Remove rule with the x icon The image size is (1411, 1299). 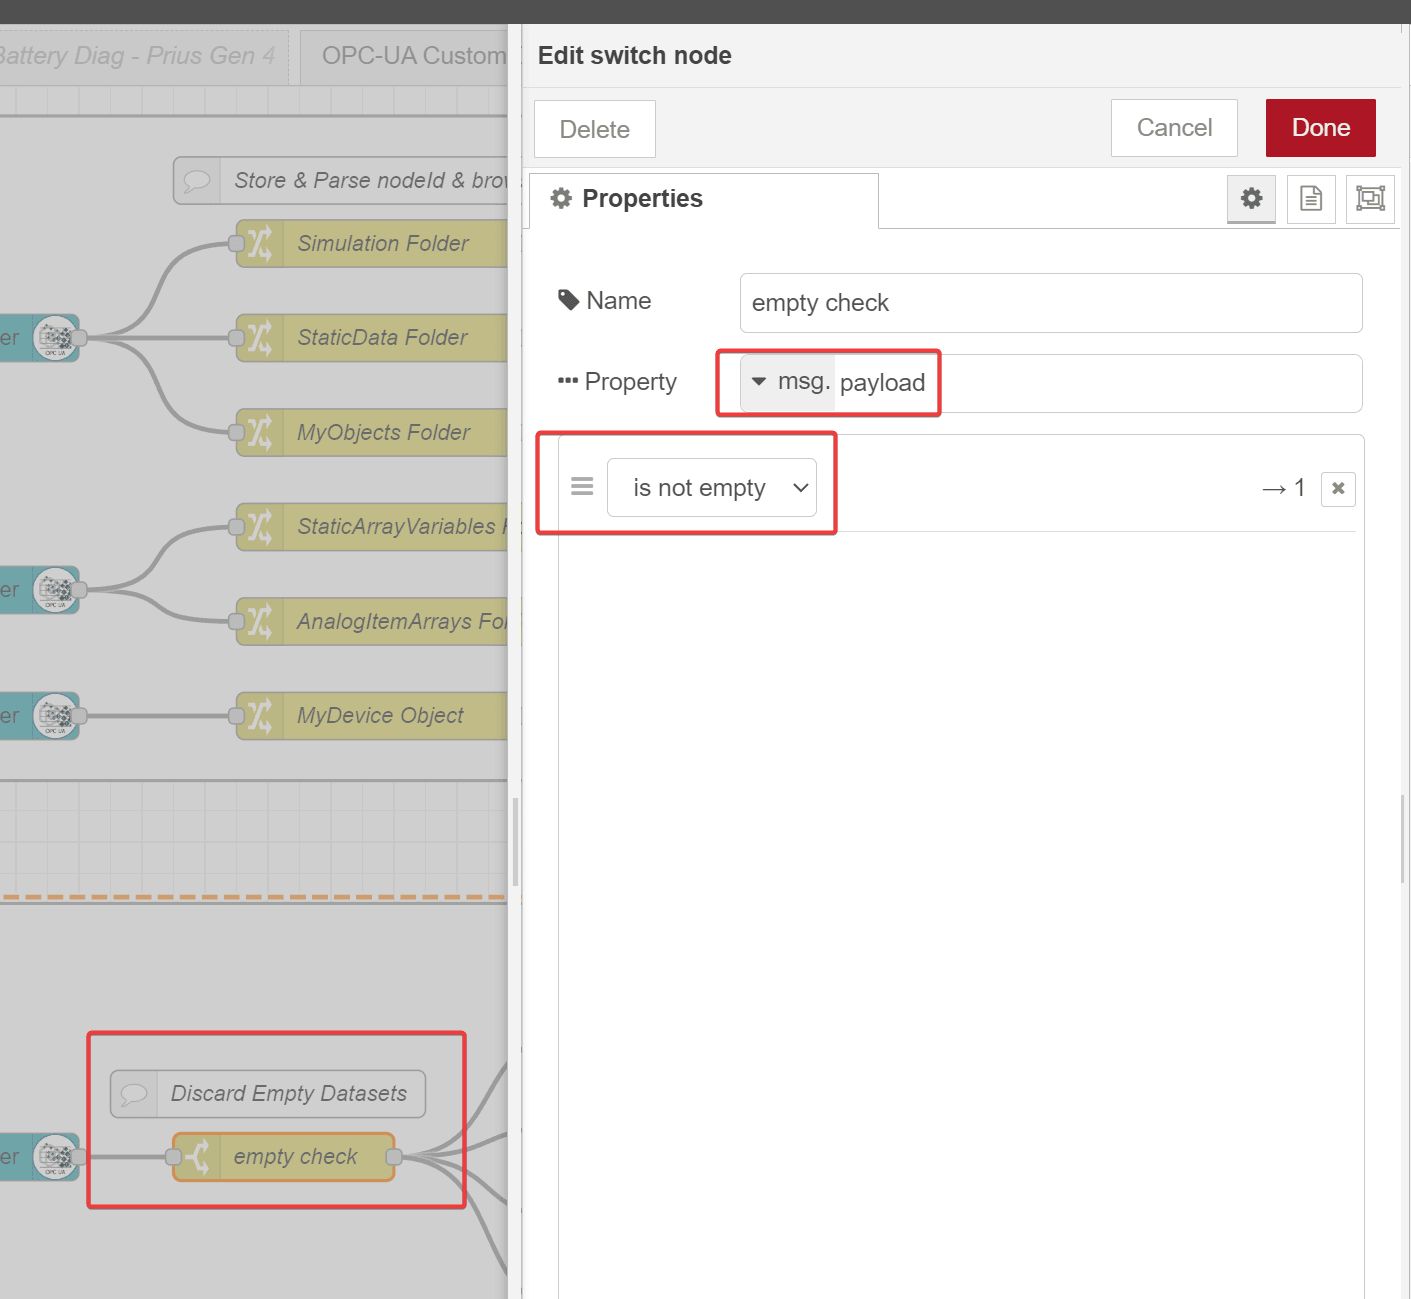(1337, 489)
